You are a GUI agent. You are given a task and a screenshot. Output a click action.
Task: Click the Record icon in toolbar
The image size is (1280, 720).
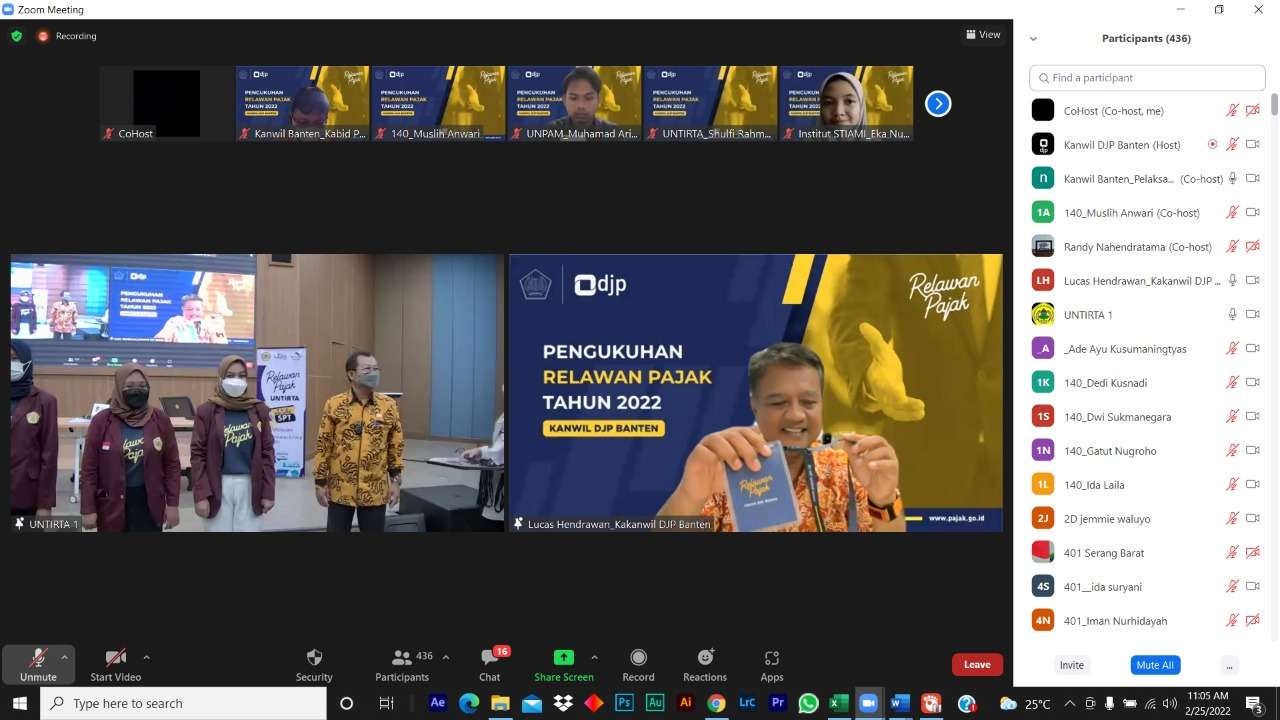click(638, 657)
